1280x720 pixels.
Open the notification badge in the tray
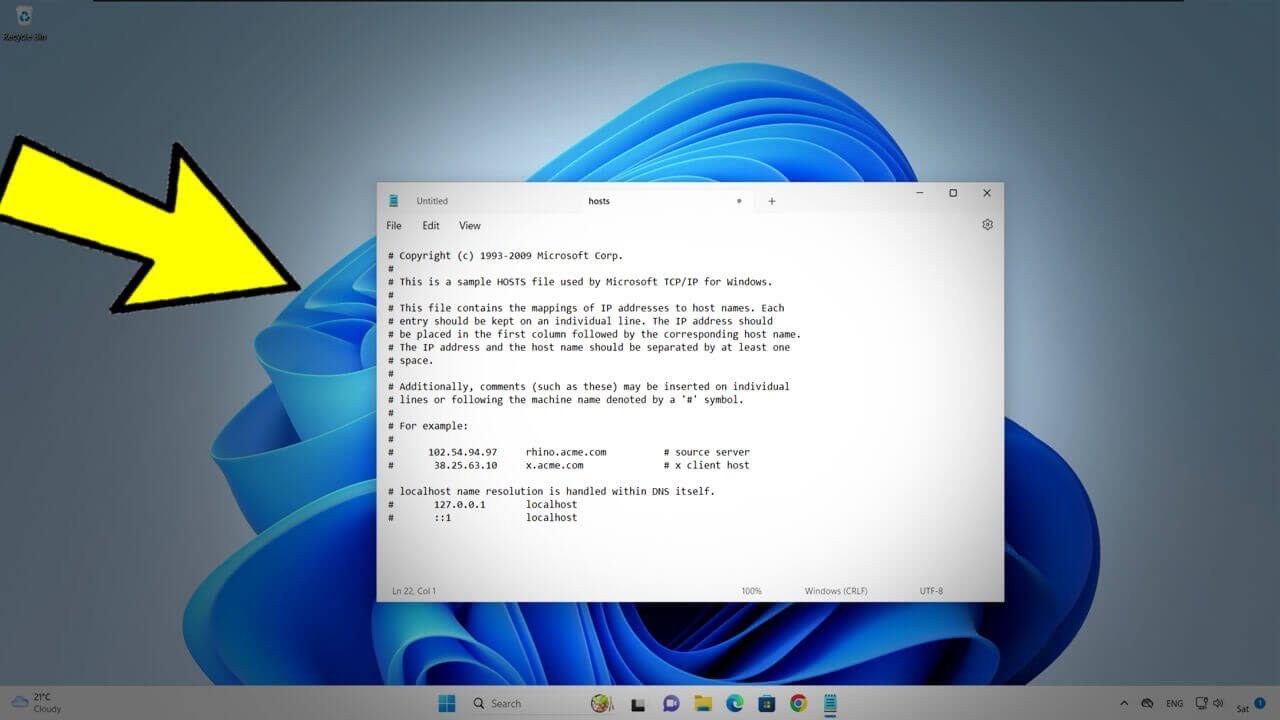click(1260, 703)
